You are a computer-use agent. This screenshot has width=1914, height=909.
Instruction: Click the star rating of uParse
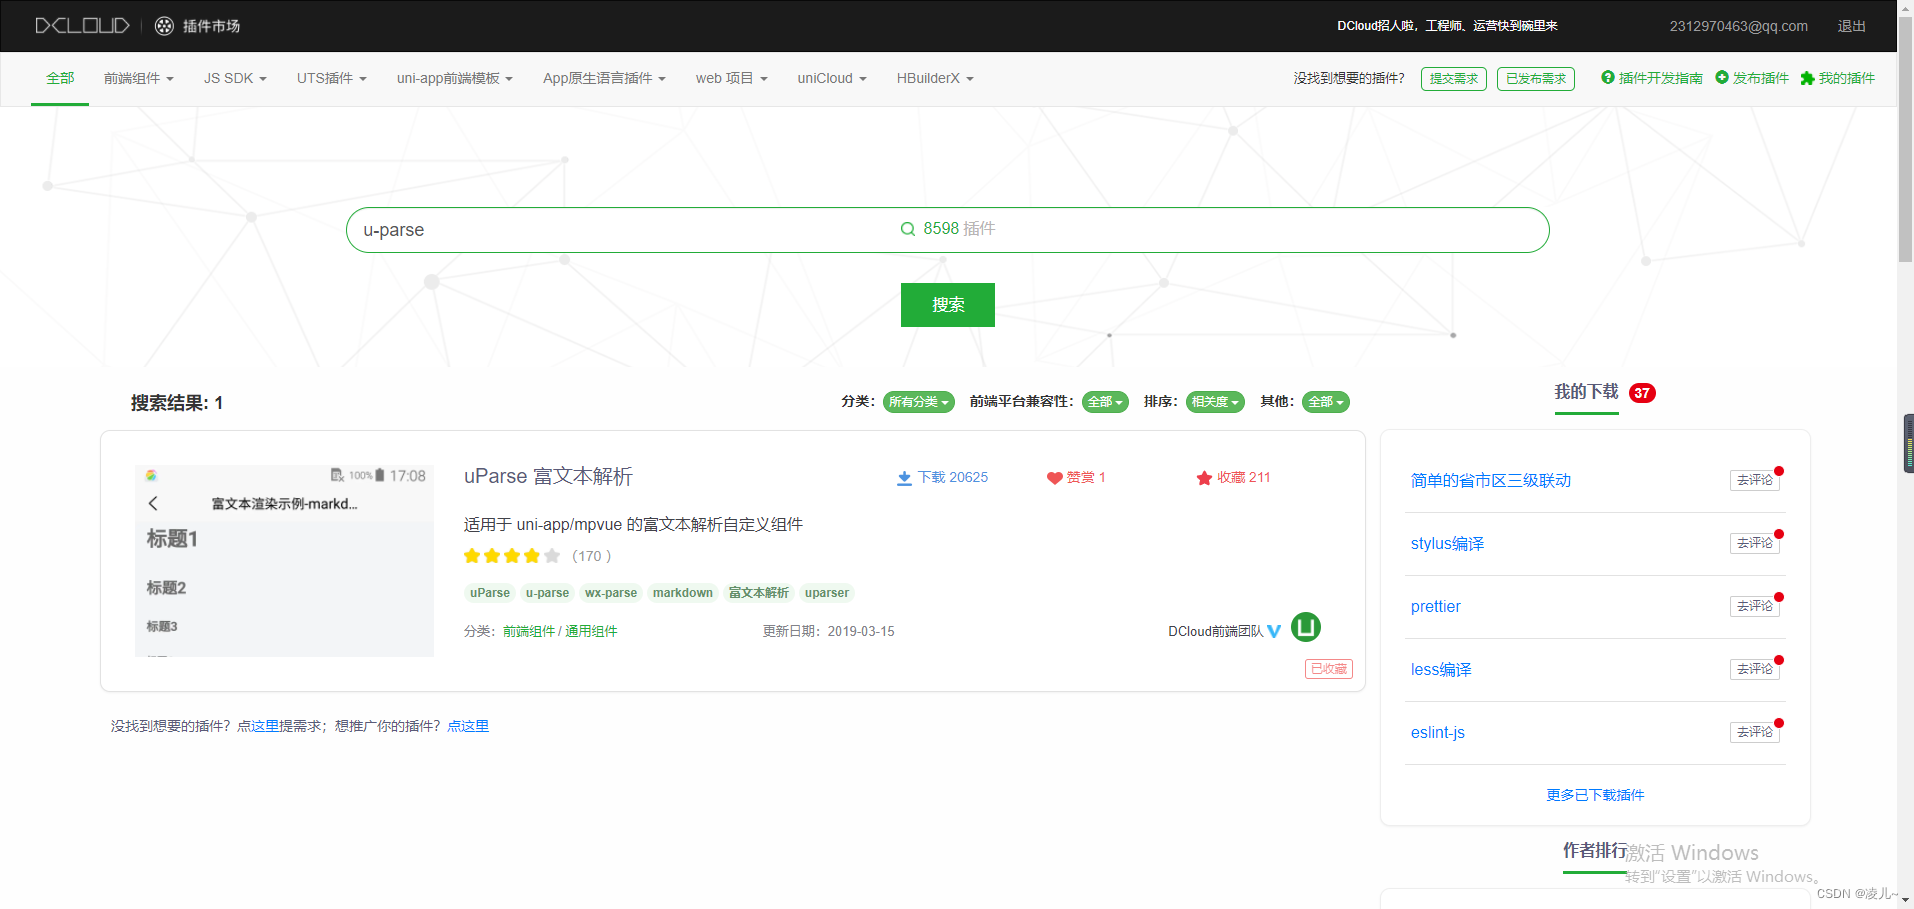(x=512, y=556)
